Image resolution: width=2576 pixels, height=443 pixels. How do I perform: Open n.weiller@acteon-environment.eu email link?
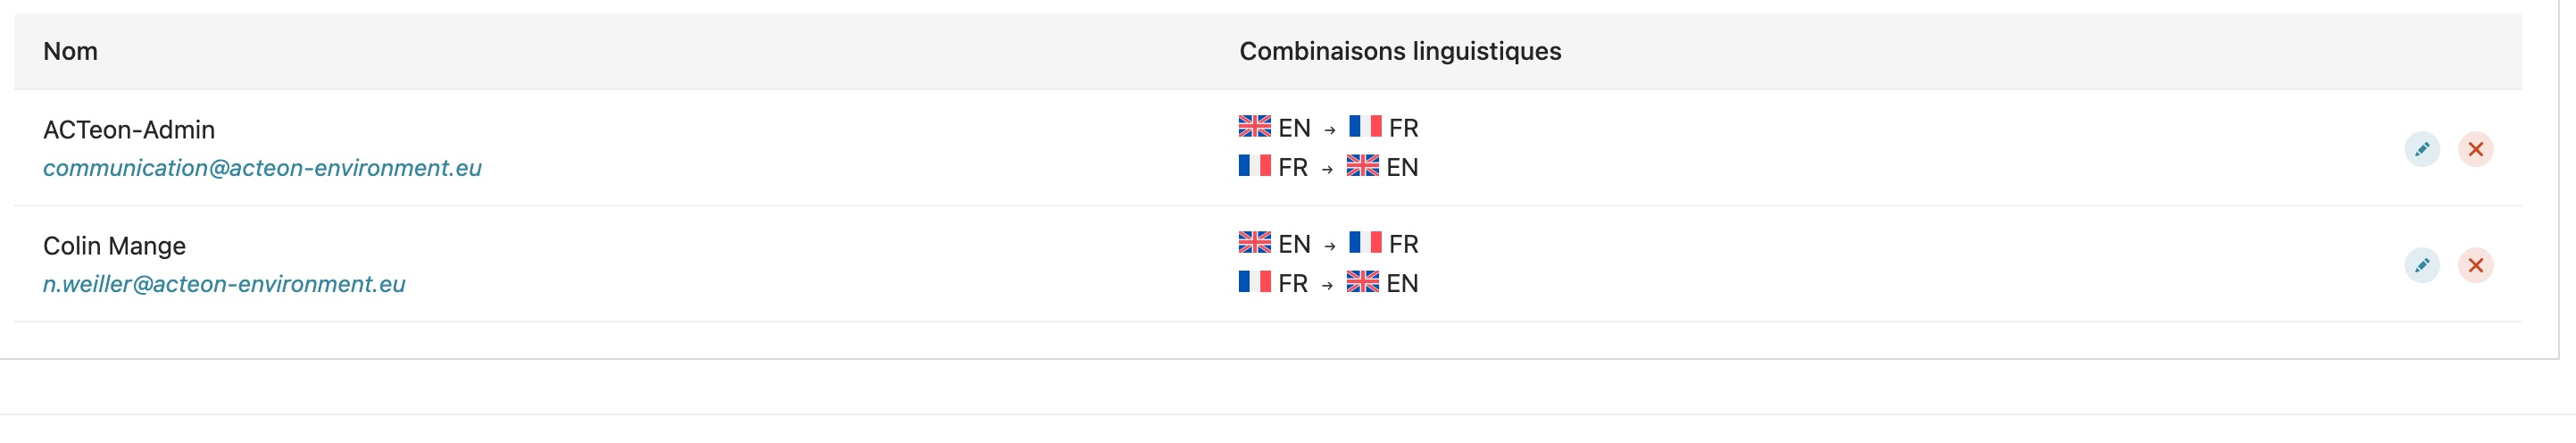[224, 284]
